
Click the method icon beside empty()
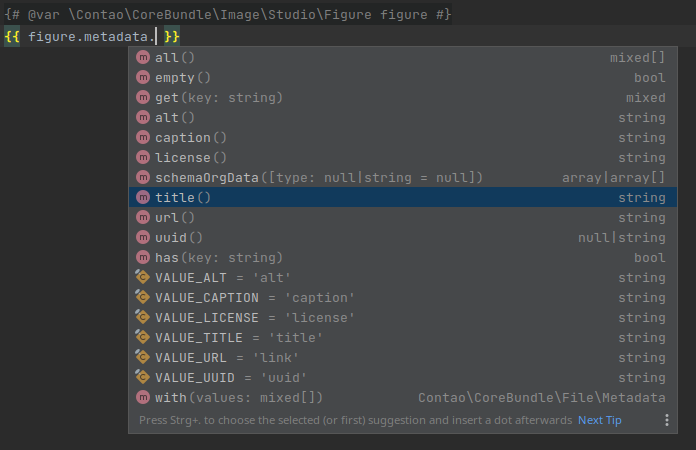click(143, 78)
